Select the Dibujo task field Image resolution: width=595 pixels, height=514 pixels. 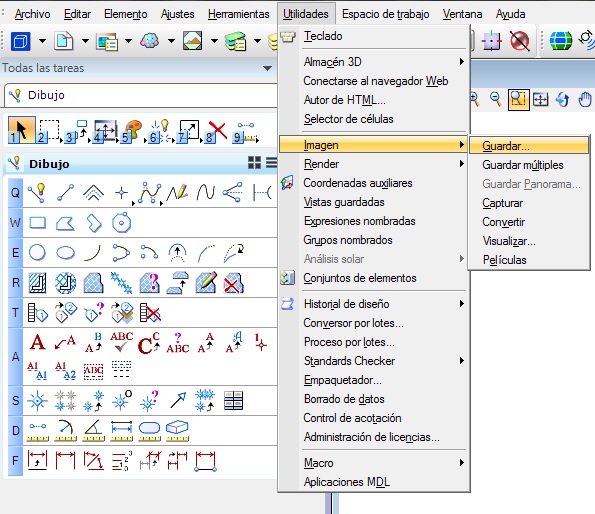tap(140, 95)
